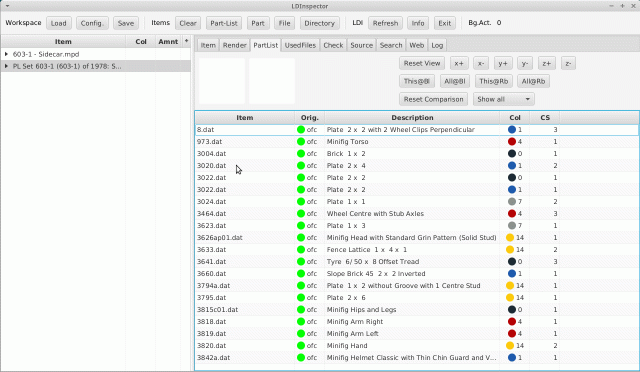Image resolution: width=640 pixels, height=372 pixels.
Task: Sort by the Description column header
Action: (x=412, y=118)
